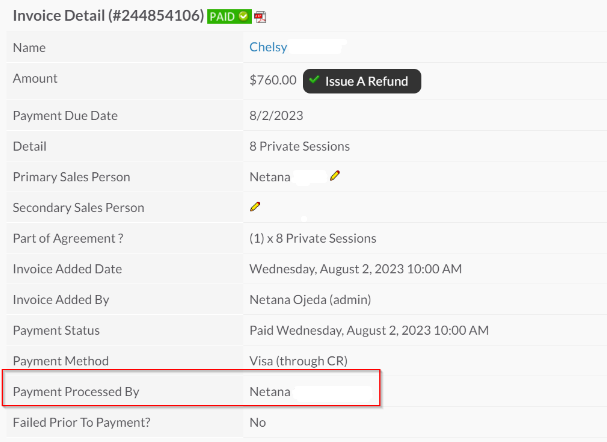Click Issue A Refund button
The image size is (607, 442).
[362, 81]
